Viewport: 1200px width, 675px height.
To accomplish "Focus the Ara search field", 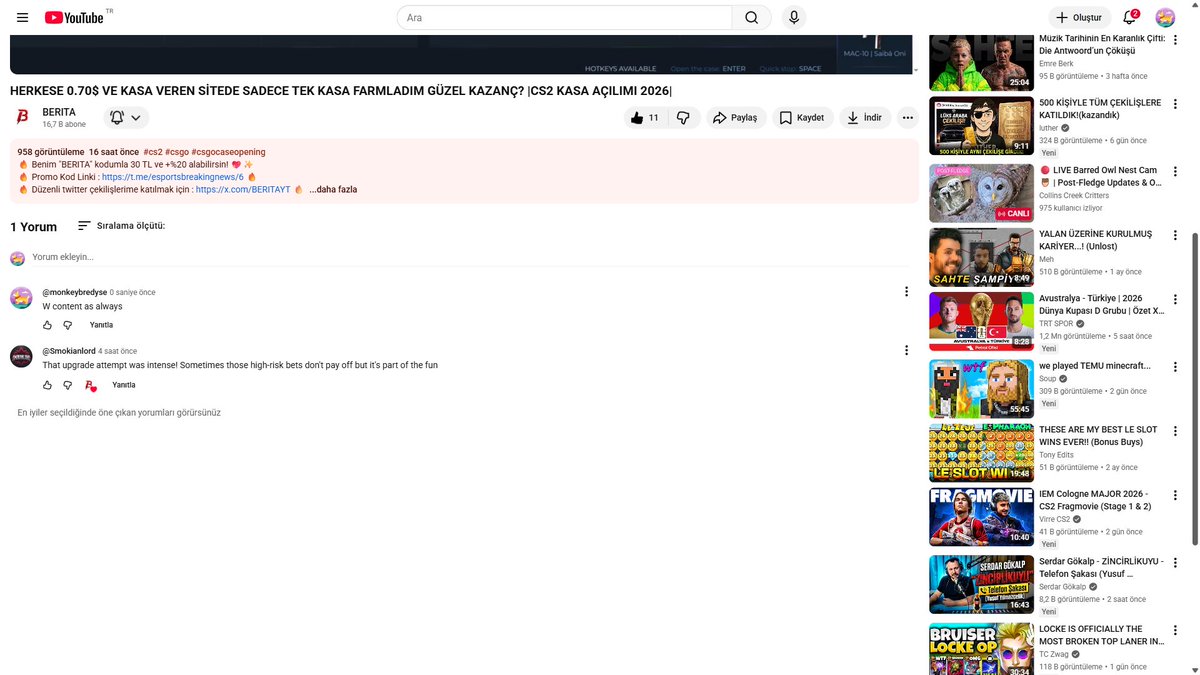I will point(565,17).
